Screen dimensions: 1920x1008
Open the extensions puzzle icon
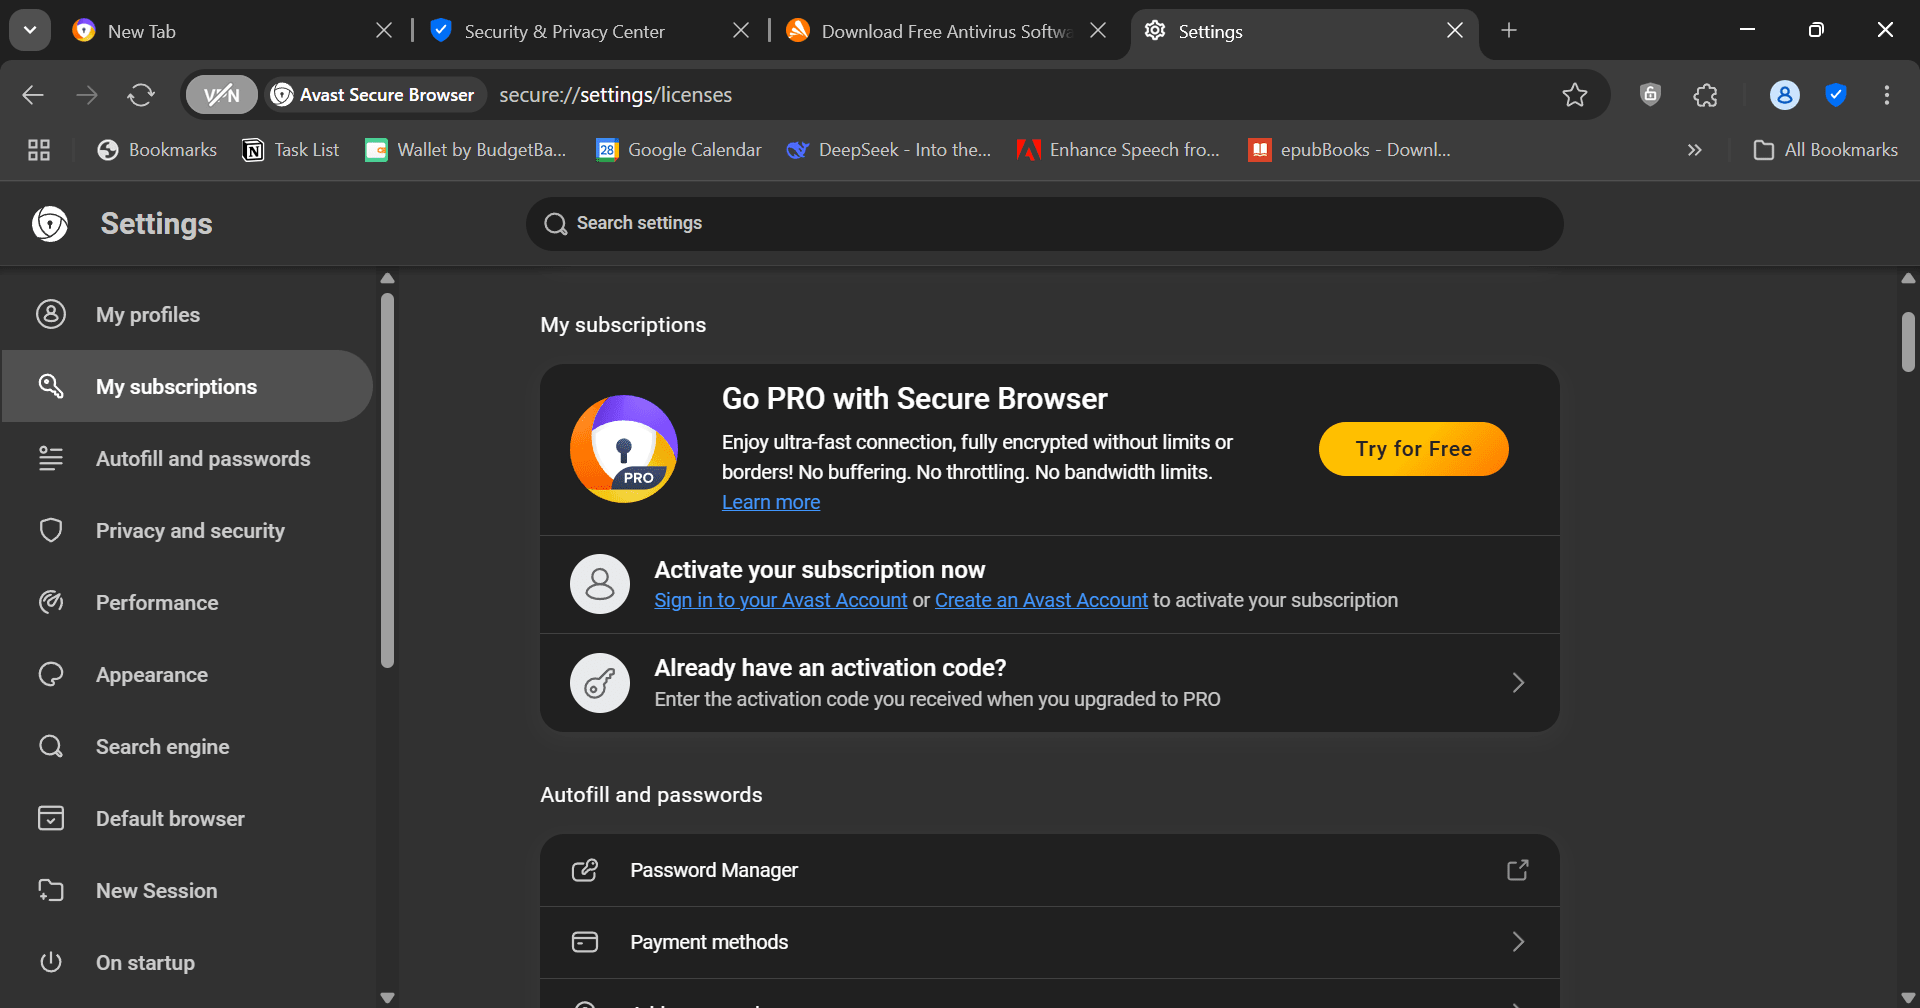point(1706,95)
